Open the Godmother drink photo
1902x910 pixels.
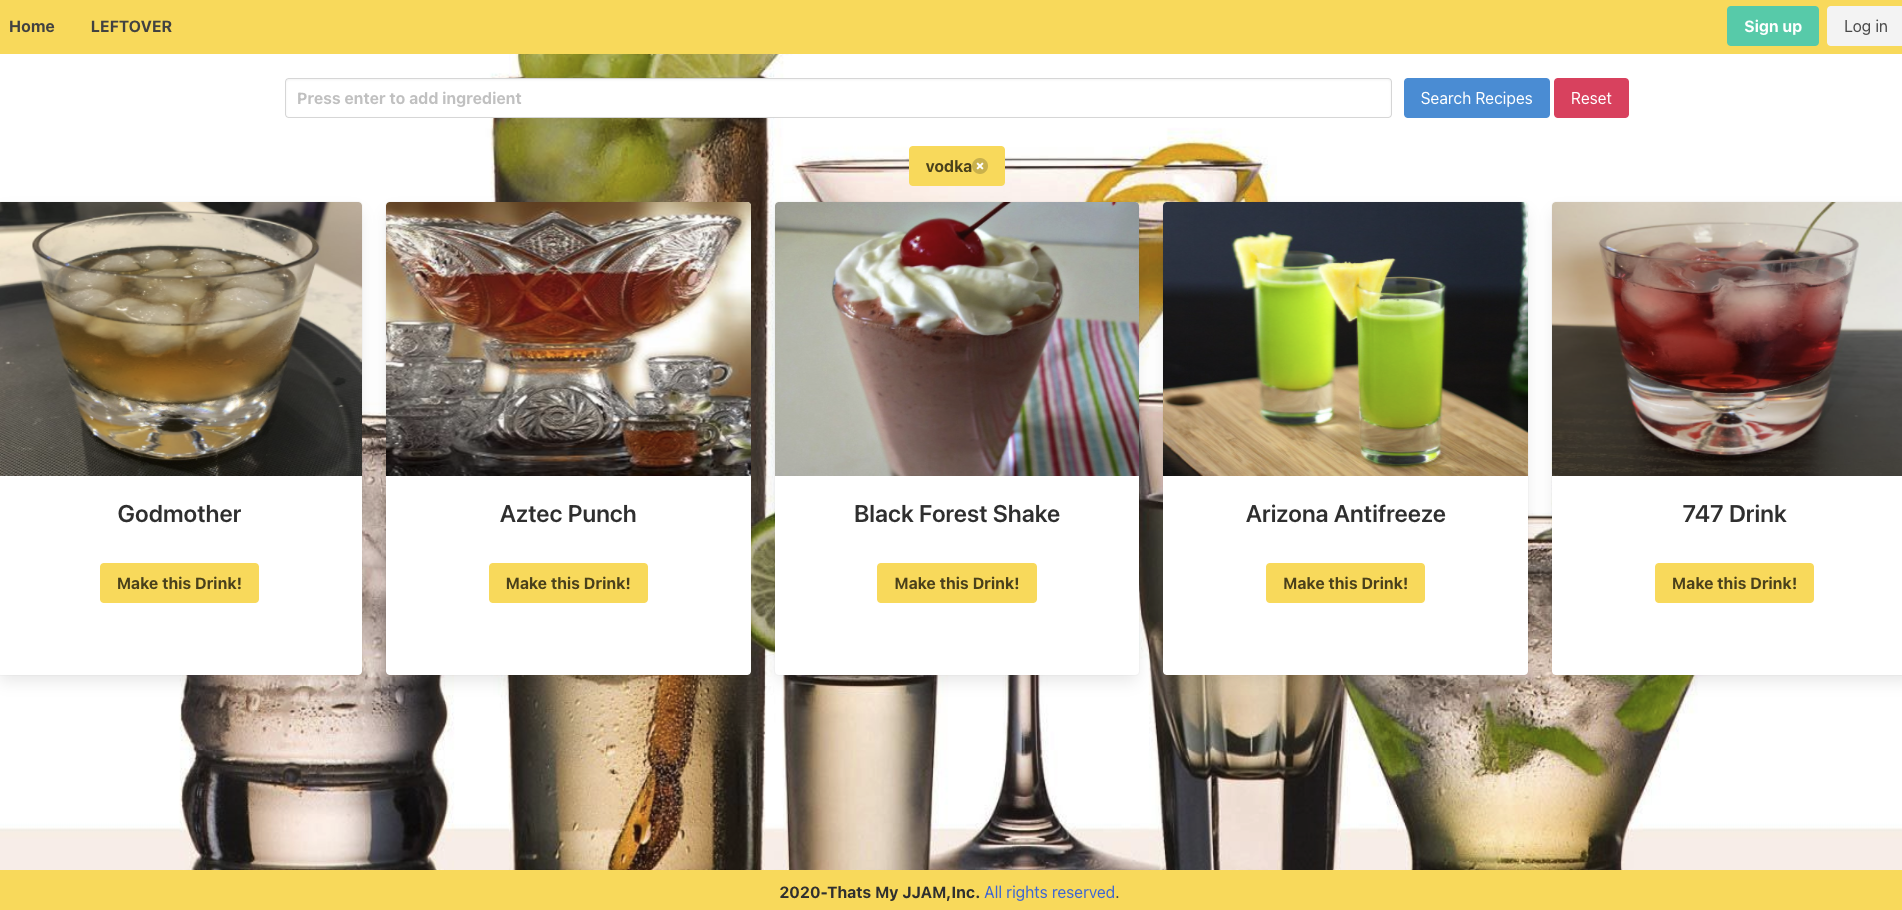click(x=180, y=339)
